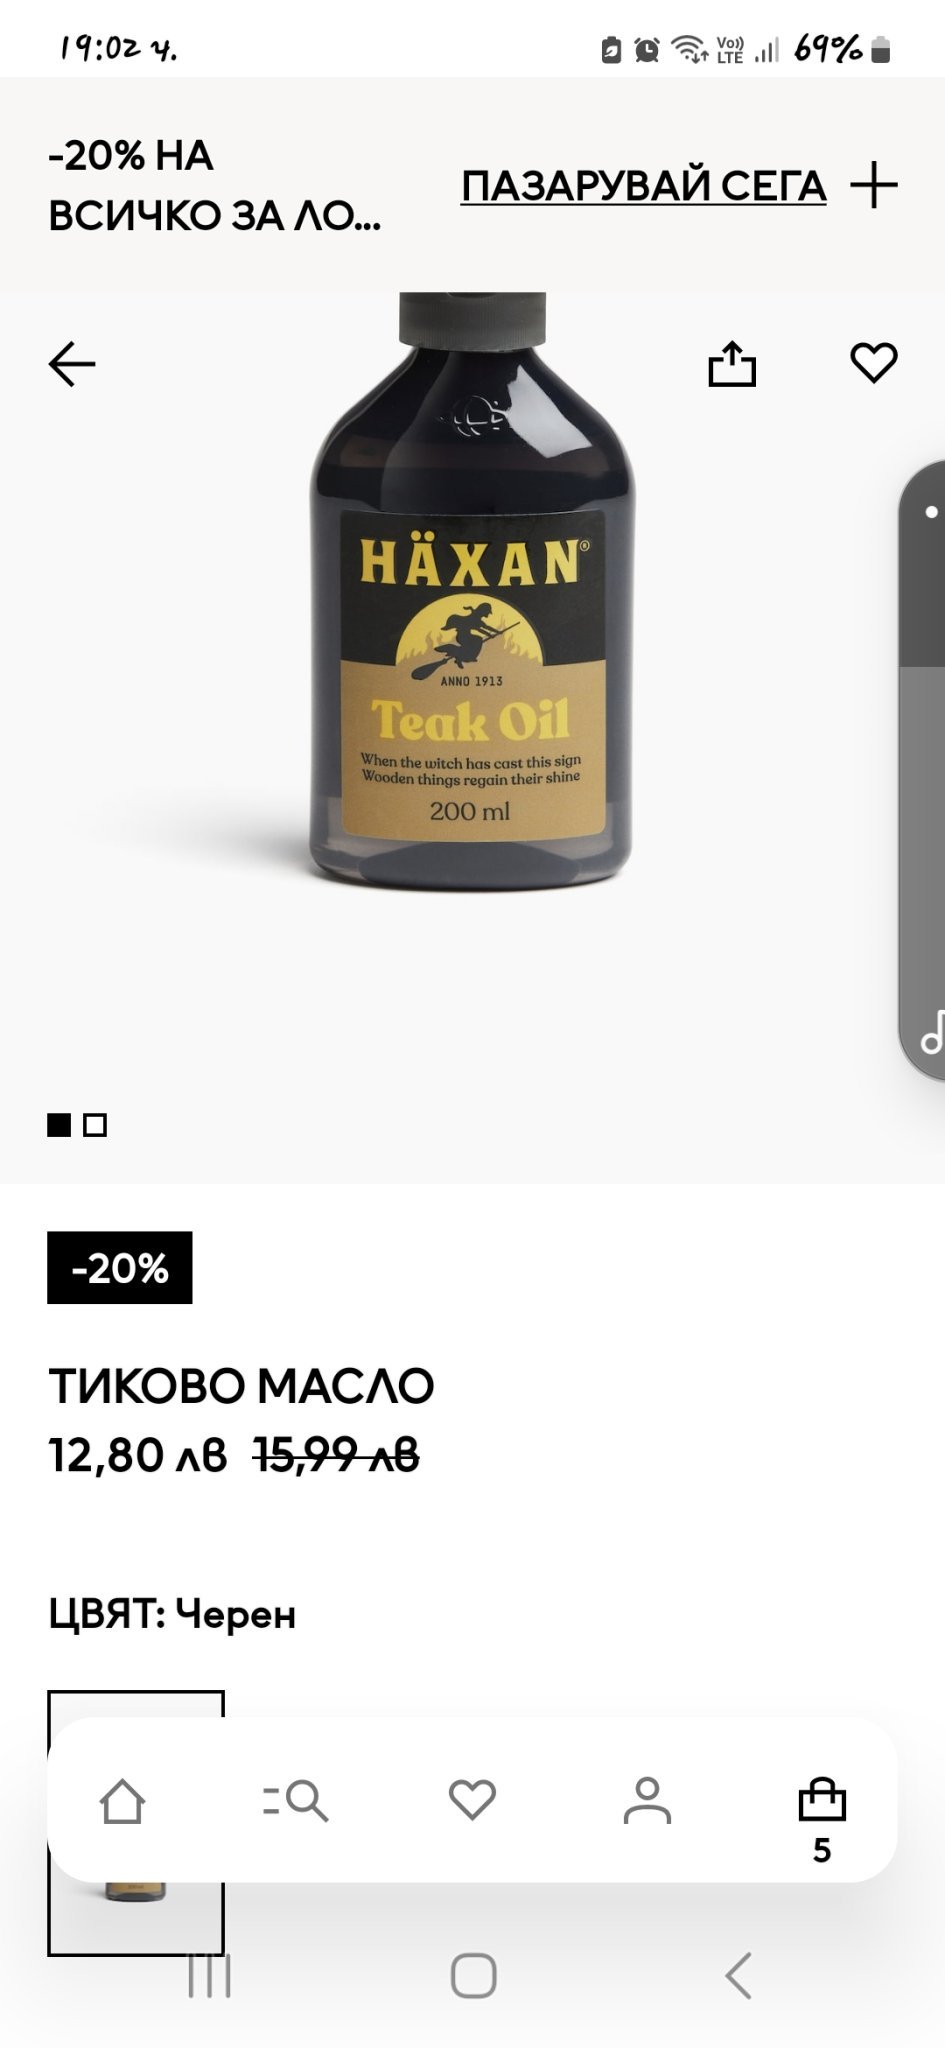The width and height of the screenshot is (945, 2048).
Task: Expand the promo banner with the plus icon
Action: pos(874,185)
